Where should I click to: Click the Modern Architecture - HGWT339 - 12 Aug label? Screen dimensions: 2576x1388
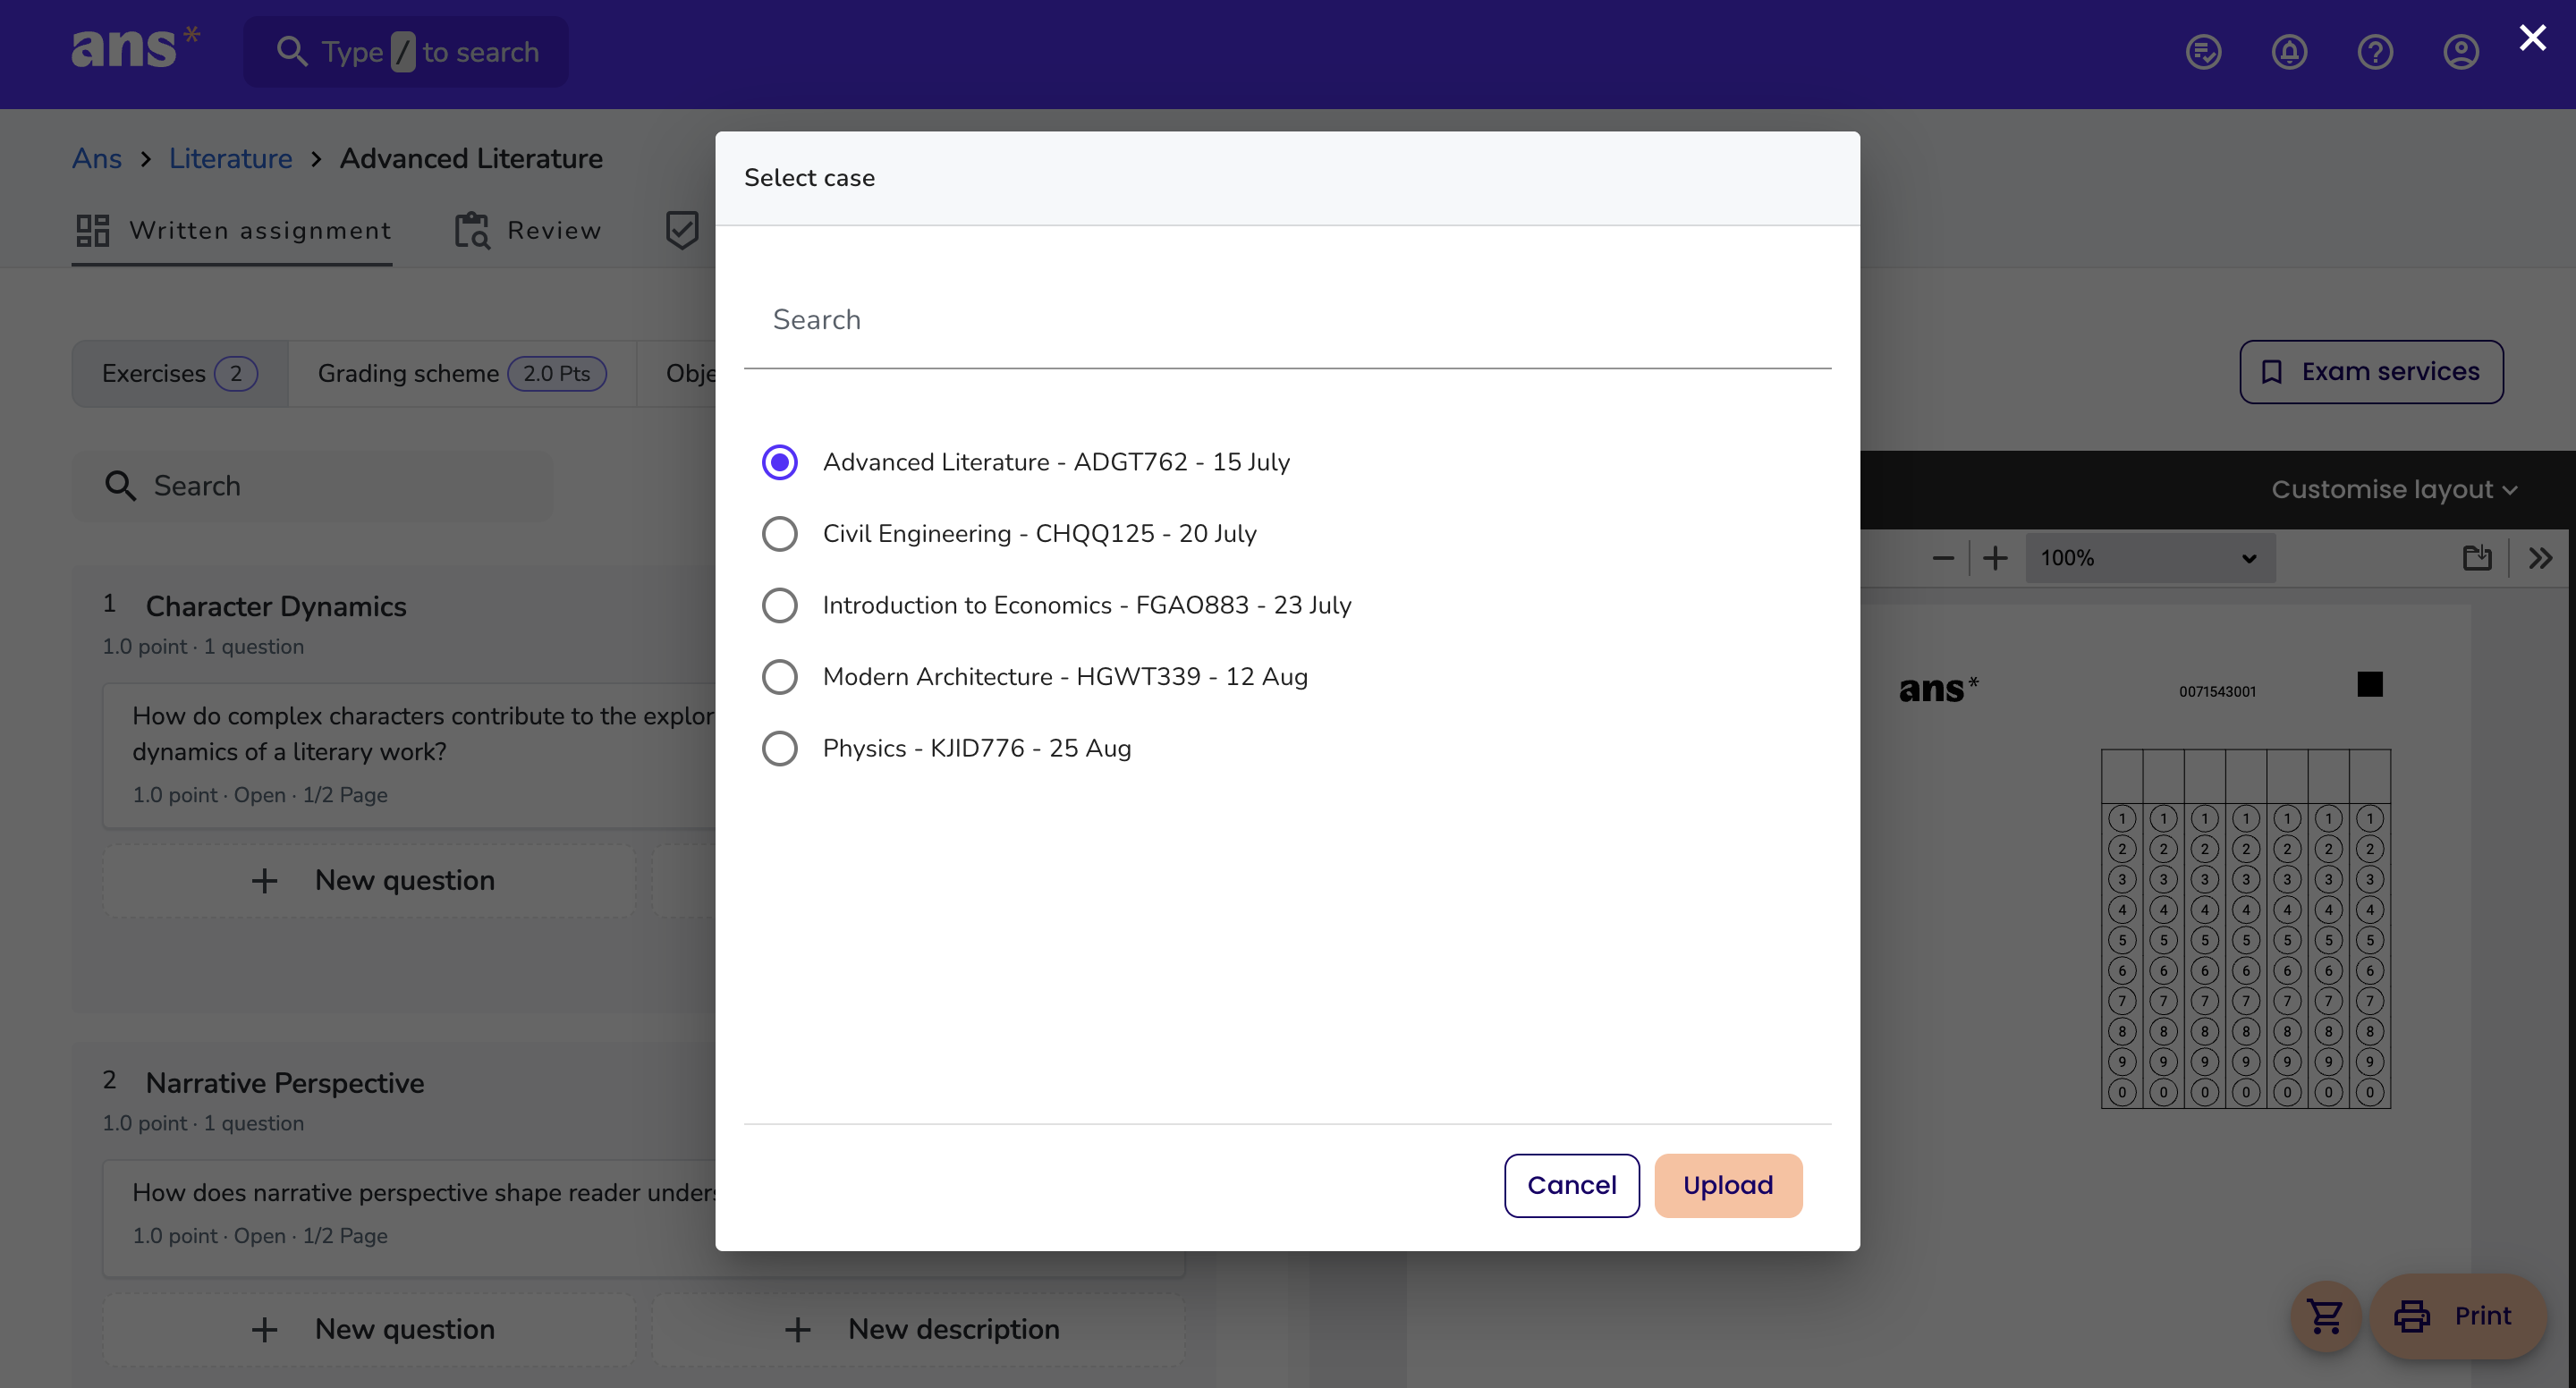coord(1065,677)
